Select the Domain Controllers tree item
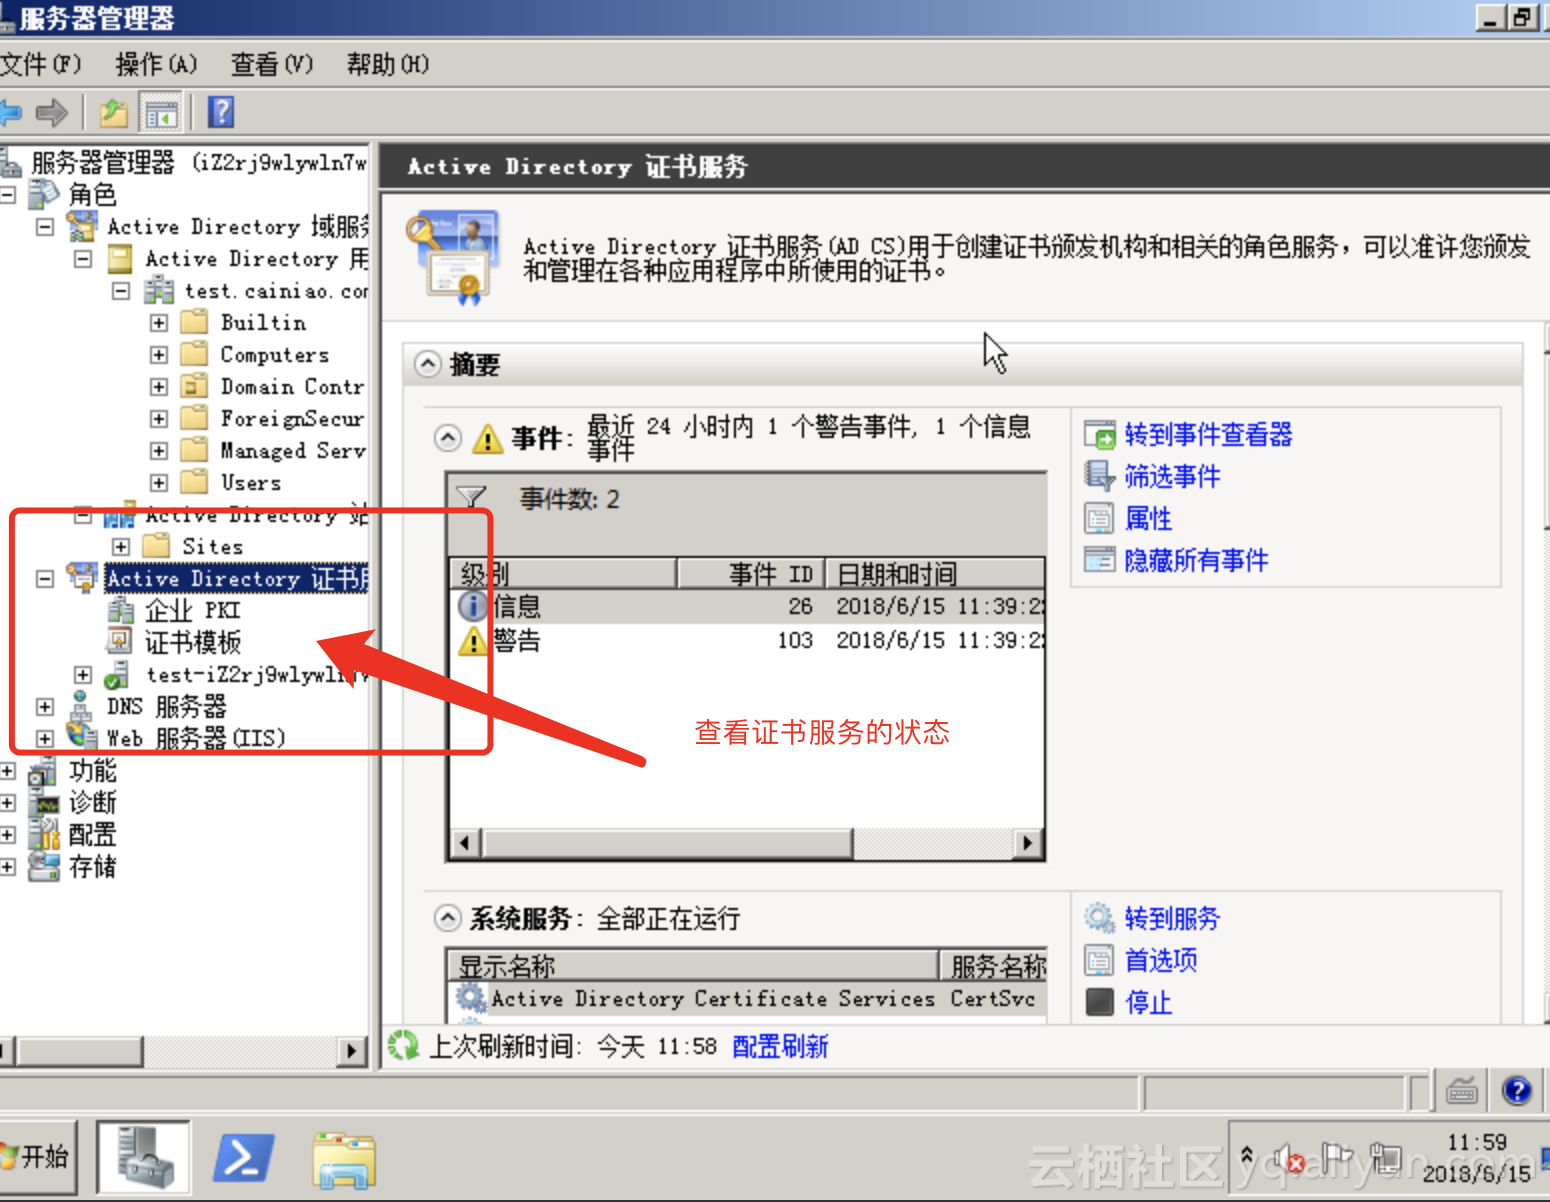 292,386
